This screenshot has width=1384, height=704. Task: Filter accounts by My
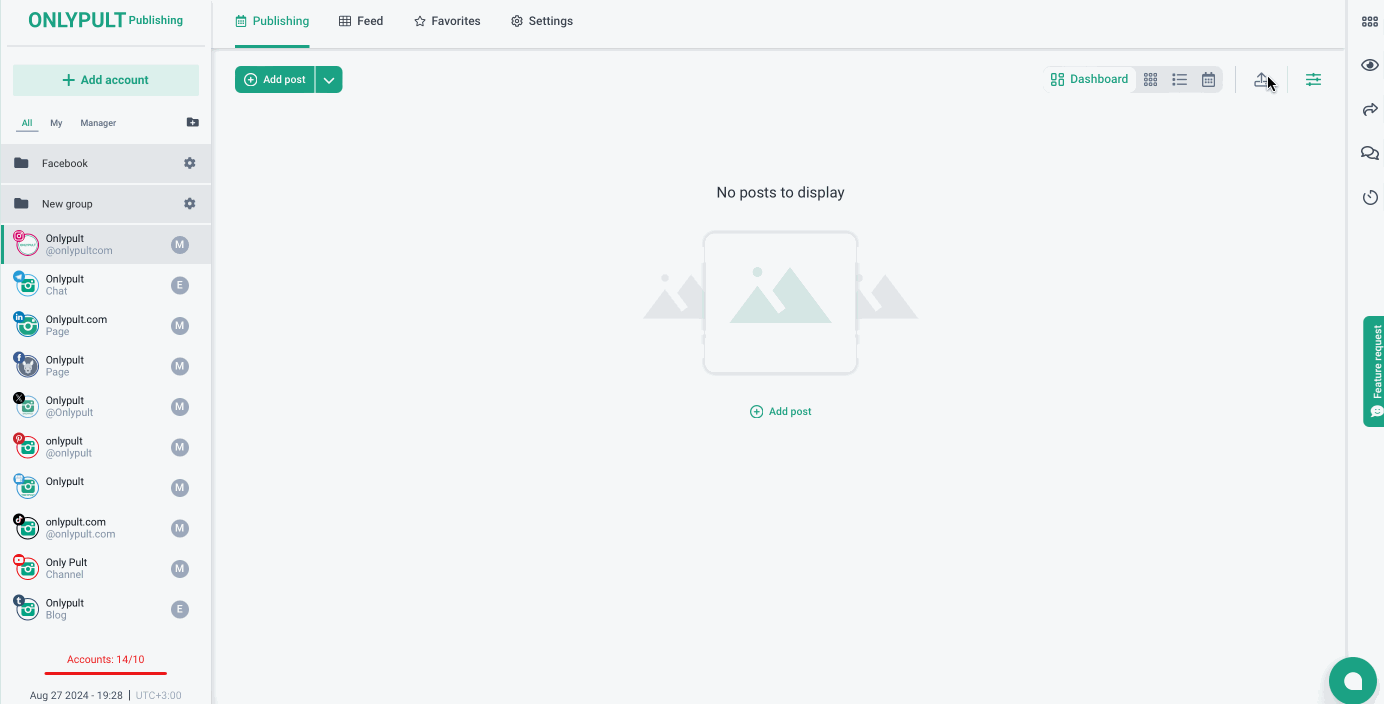point(56,123)
